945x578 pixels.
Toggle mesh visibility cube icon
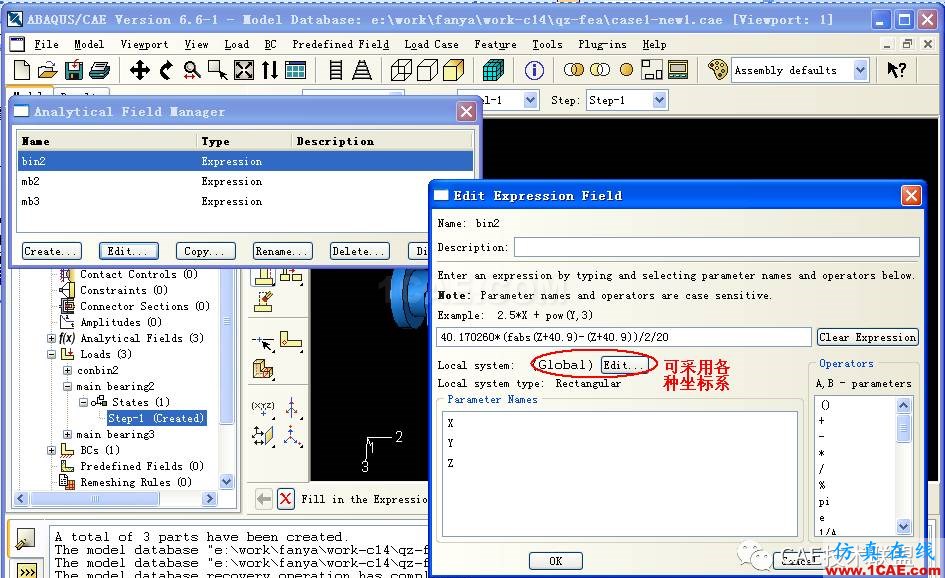pos(493,70)
